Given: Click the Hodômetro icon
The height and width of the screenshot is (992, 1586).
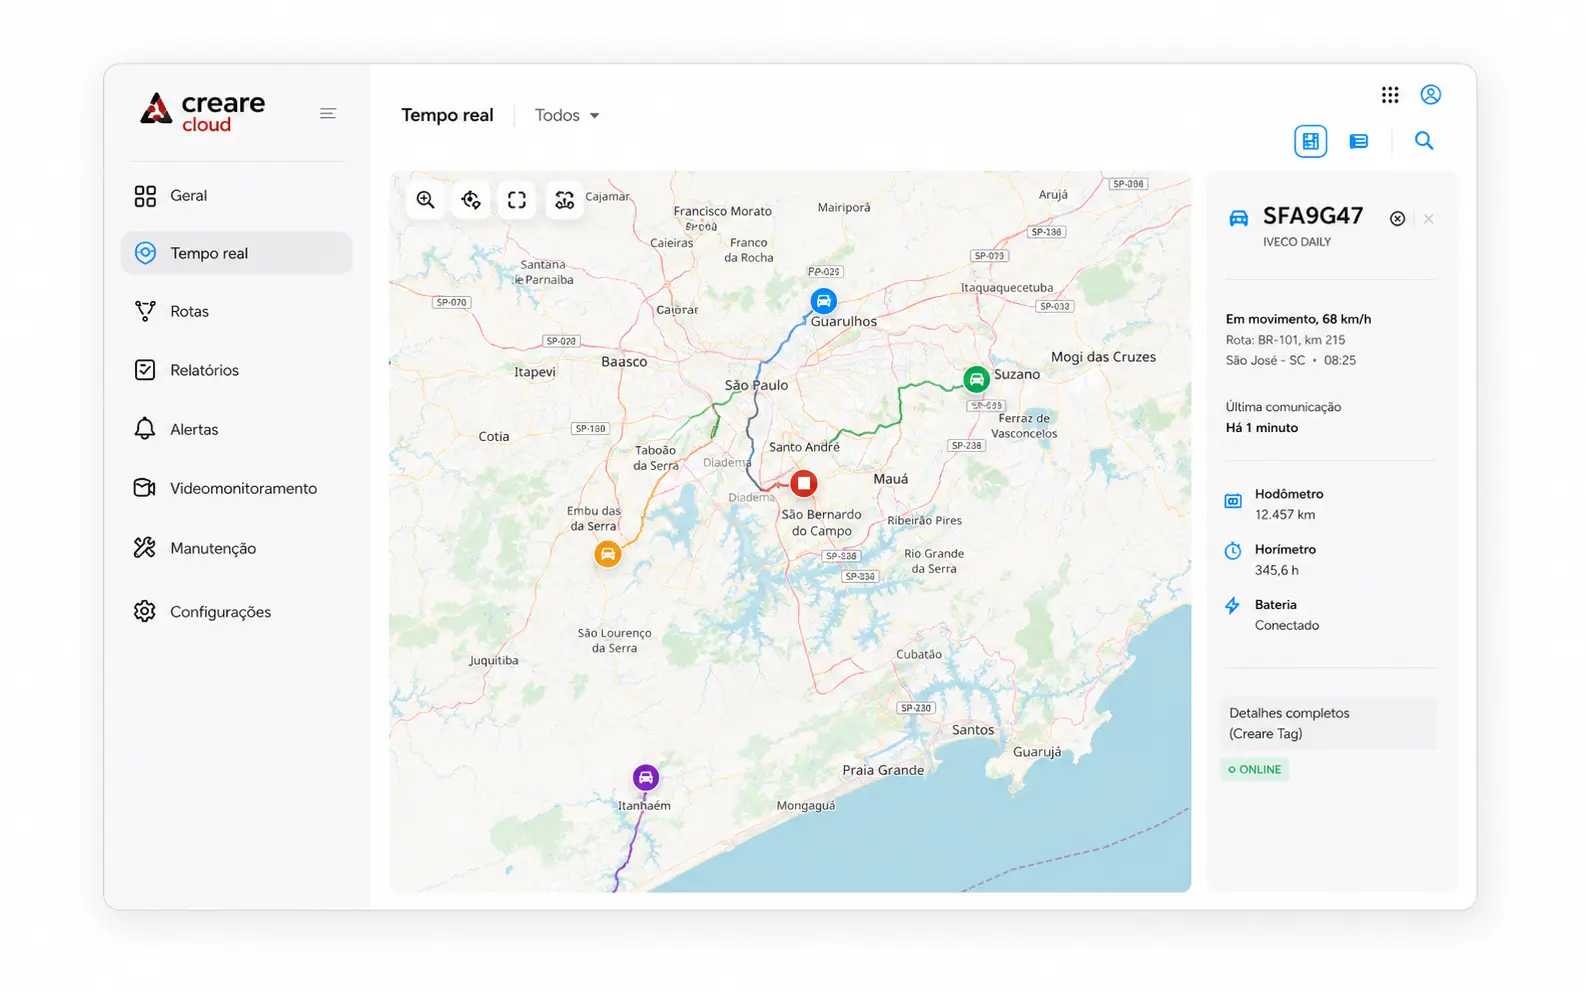Looking at the screenshot, I should [x=1233, y=501].
